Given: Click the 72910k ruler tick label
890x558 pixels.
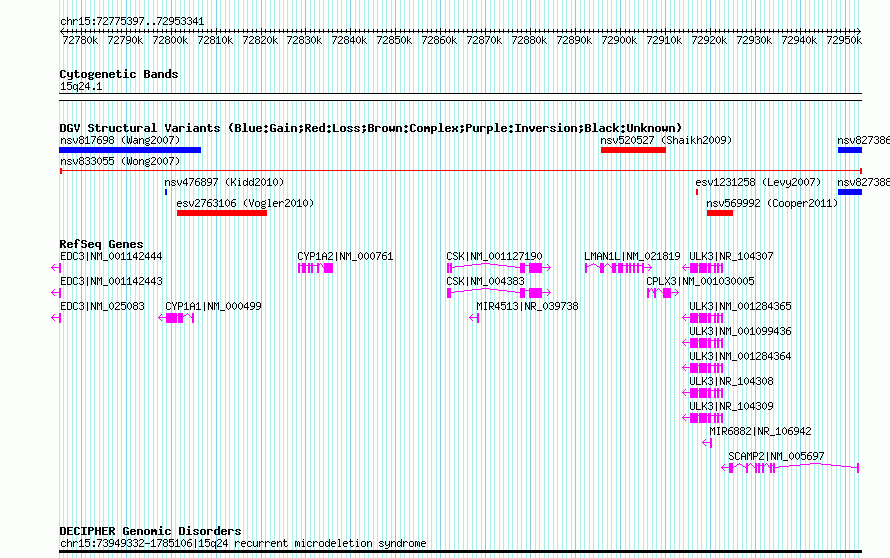Looking at the screenshot, I should (664, 40).
